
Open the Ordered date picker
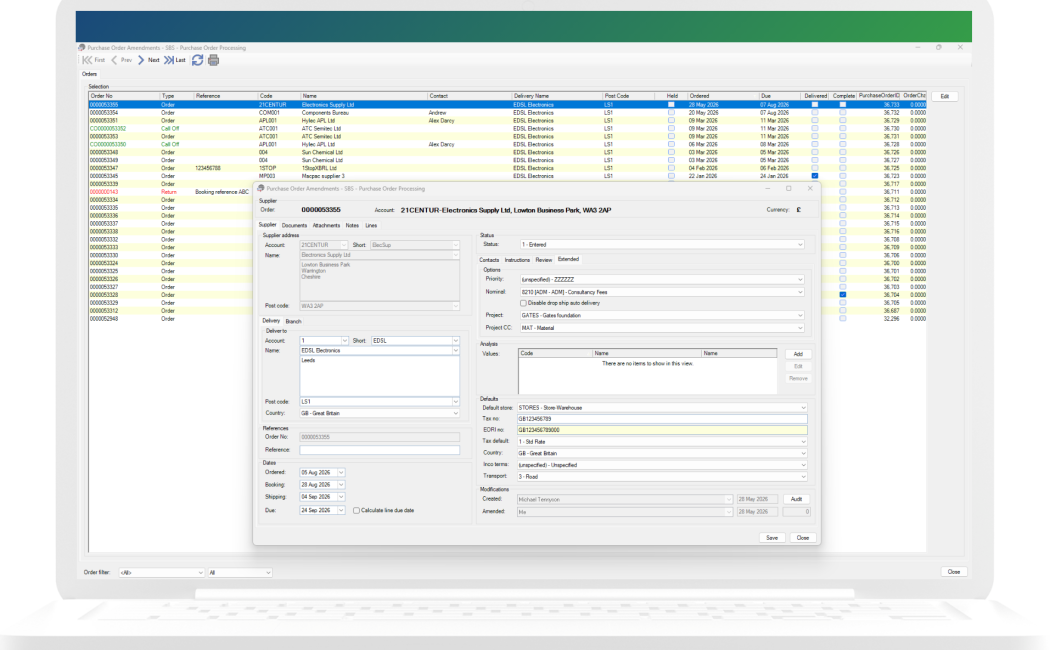tap(341, 473)
